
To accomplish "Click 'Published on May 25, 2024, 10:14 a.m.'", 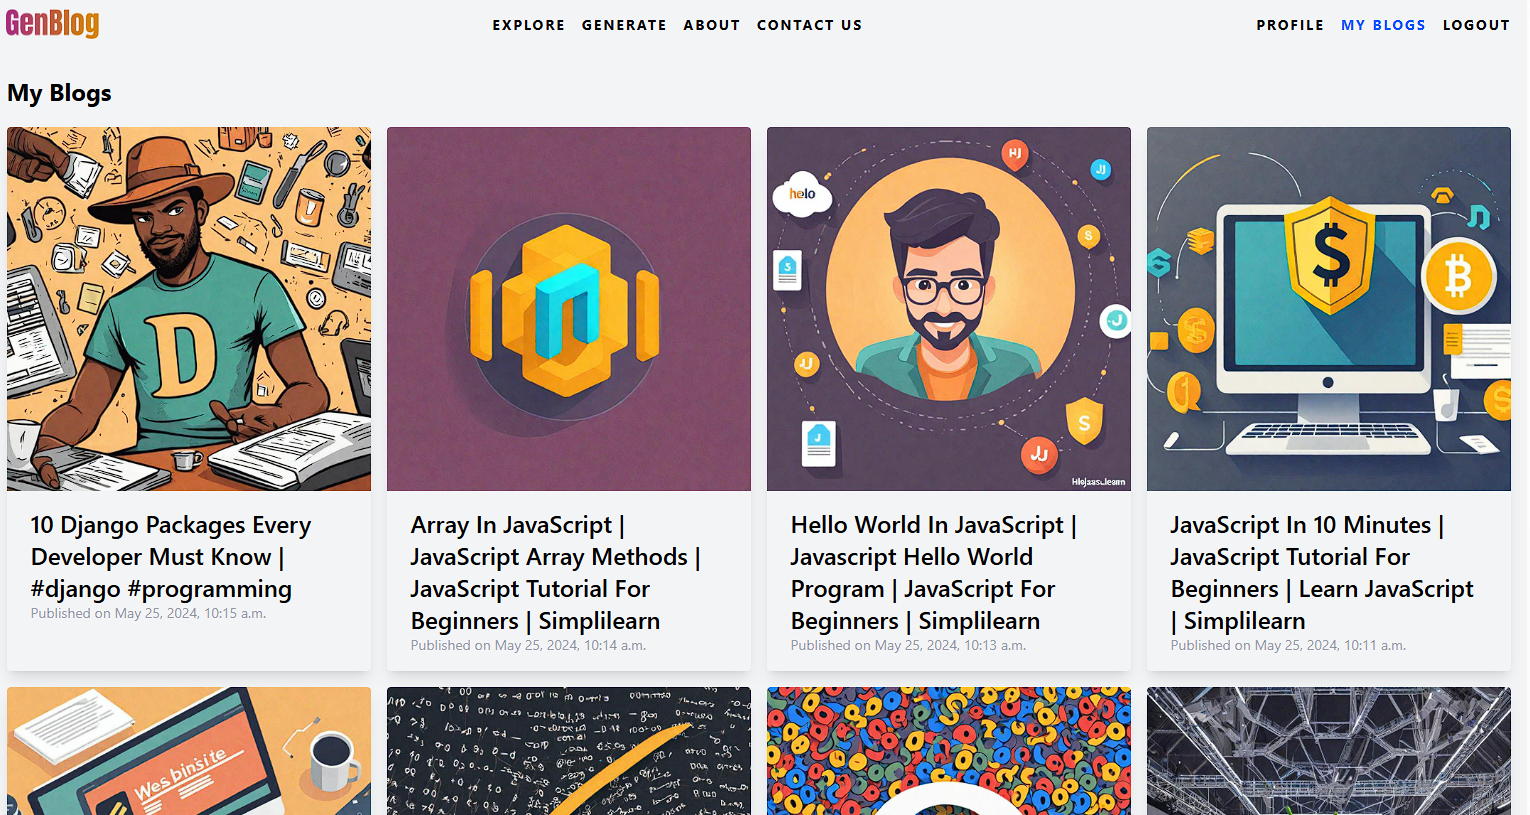I will pyautogui.click(x=528, y=645).
